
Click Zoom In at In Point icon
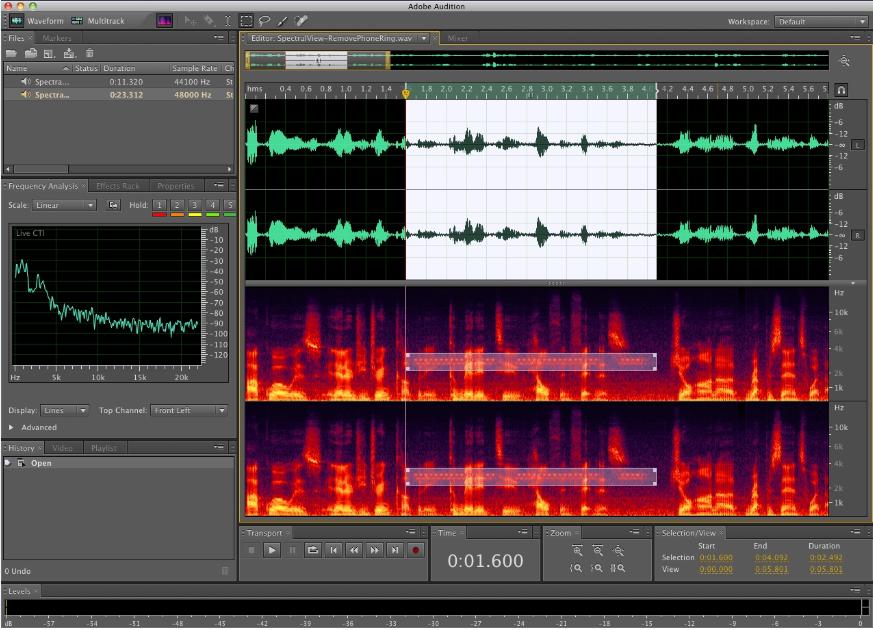pos(576,568)
